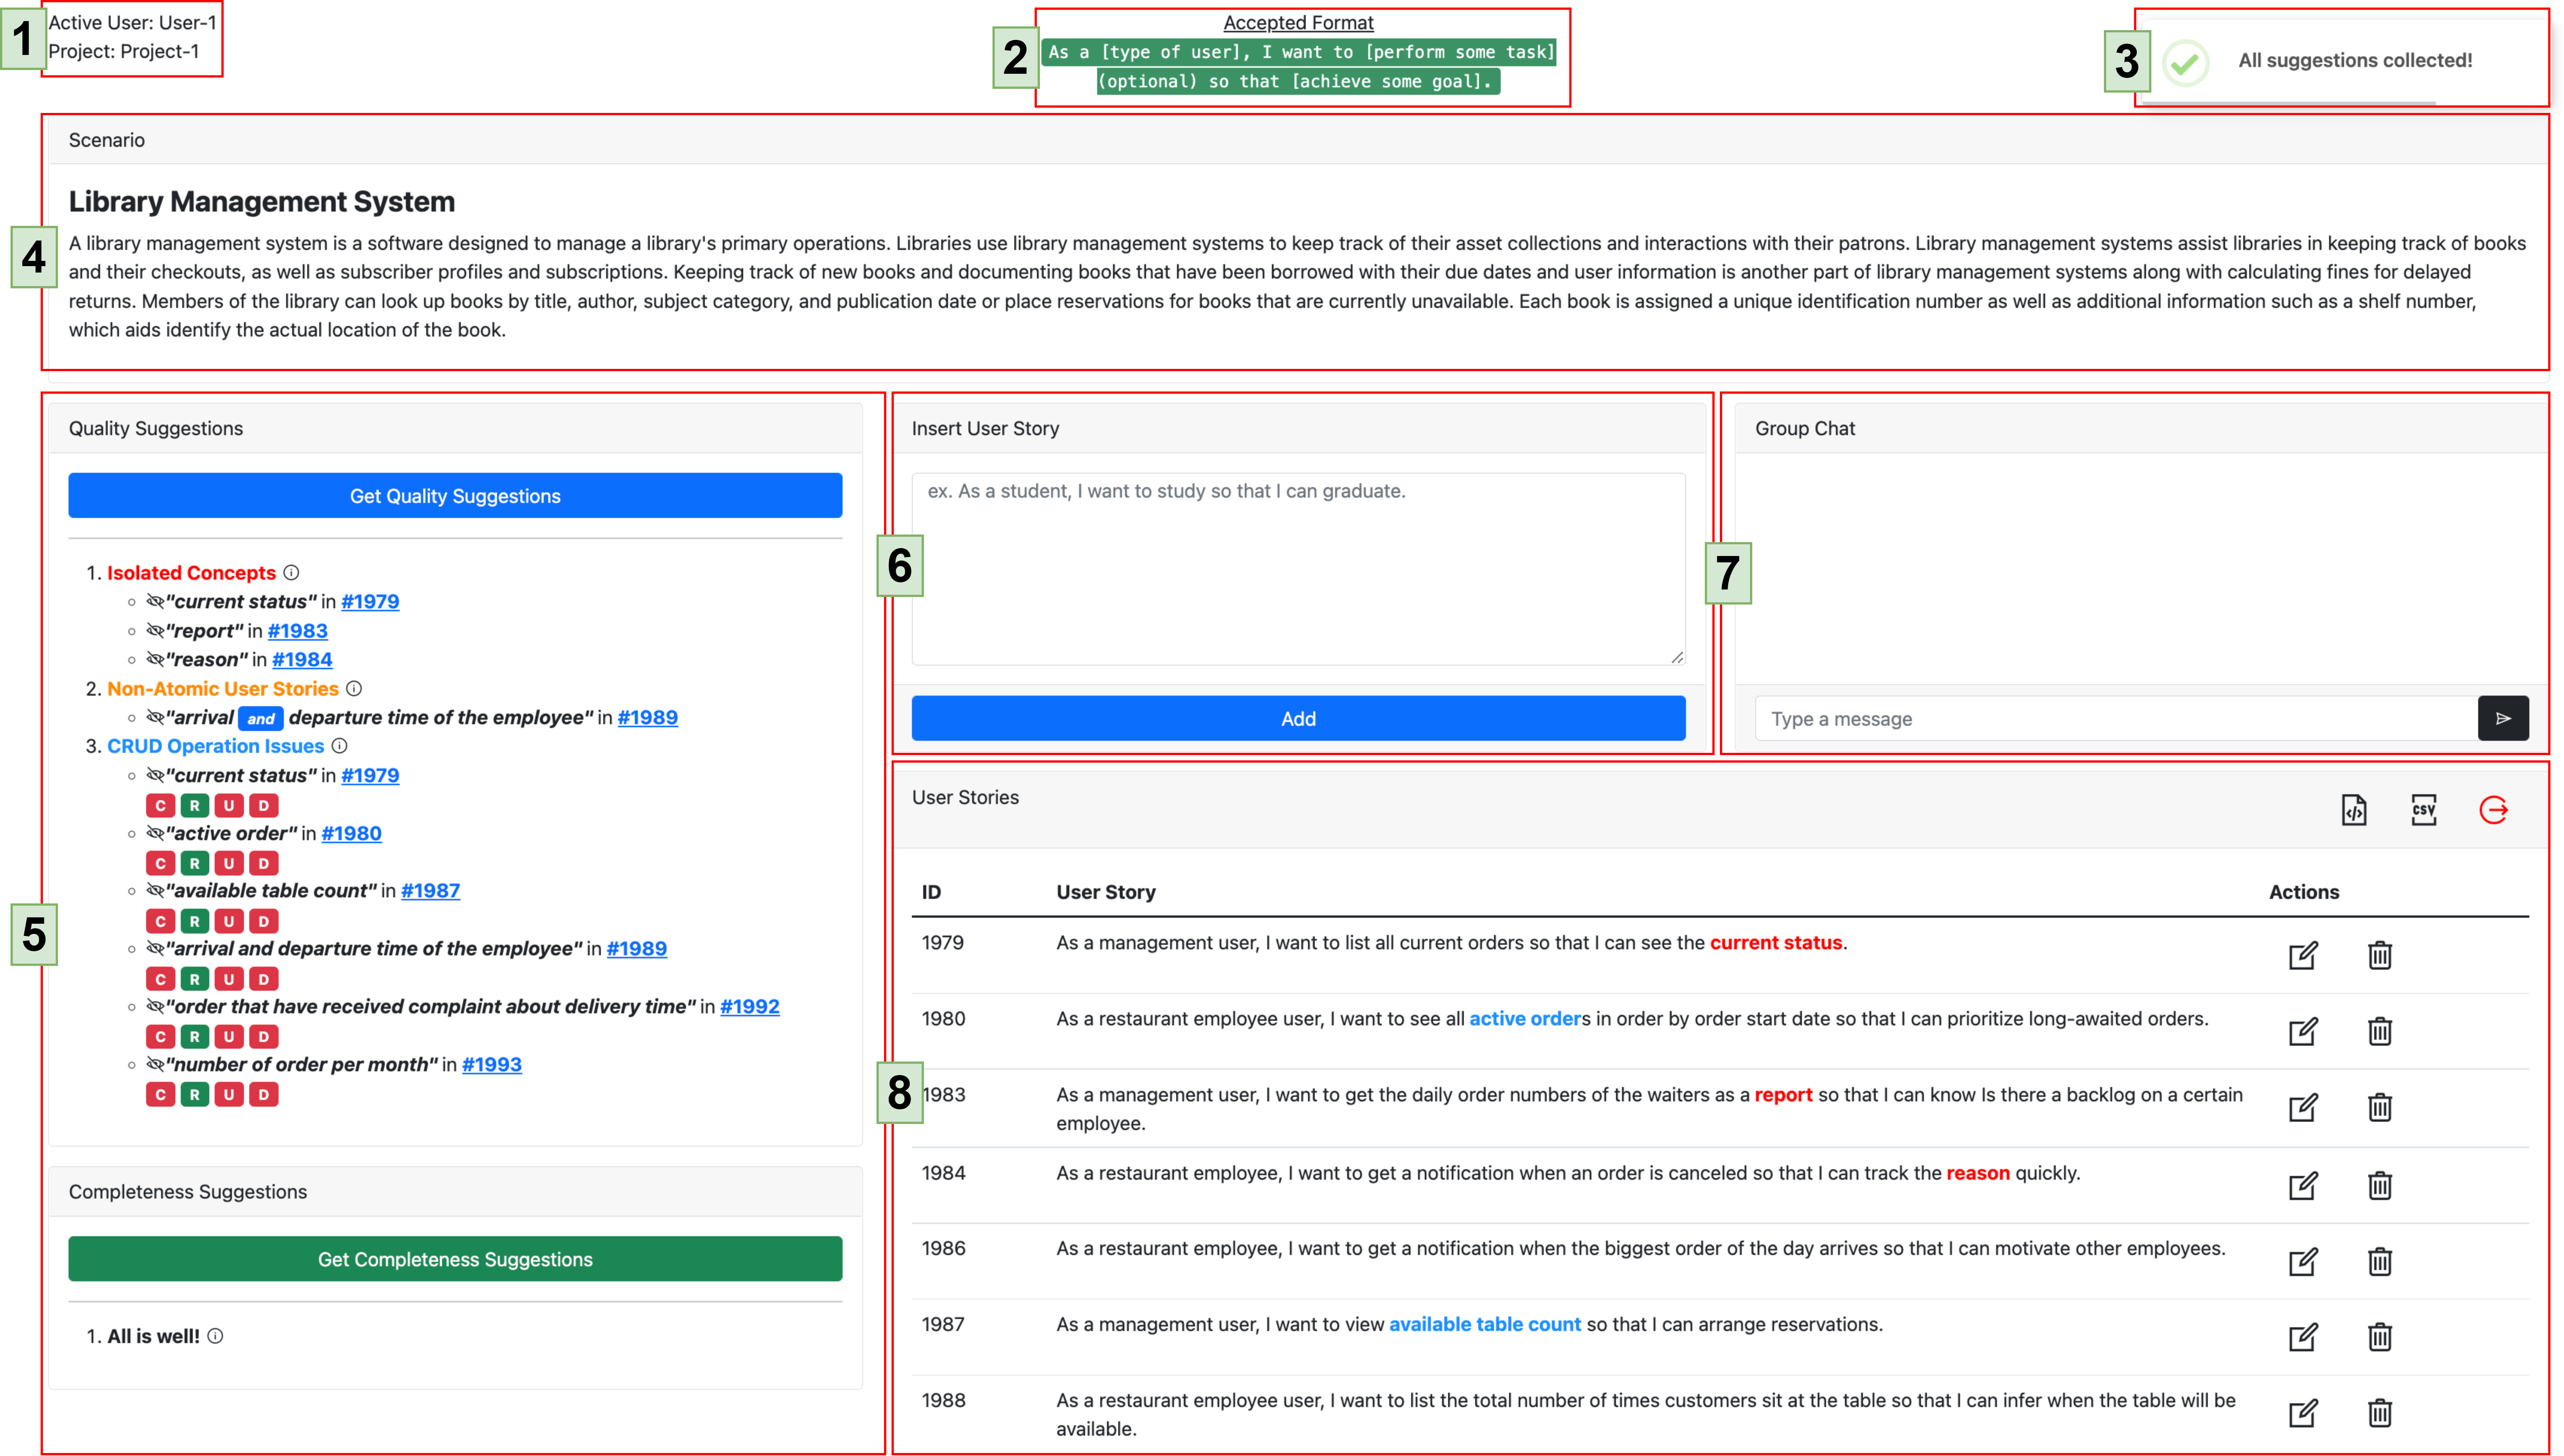Click U badge under "available table count"
The width and height of the screenshot is (2564, 1456).
(229, 921)
